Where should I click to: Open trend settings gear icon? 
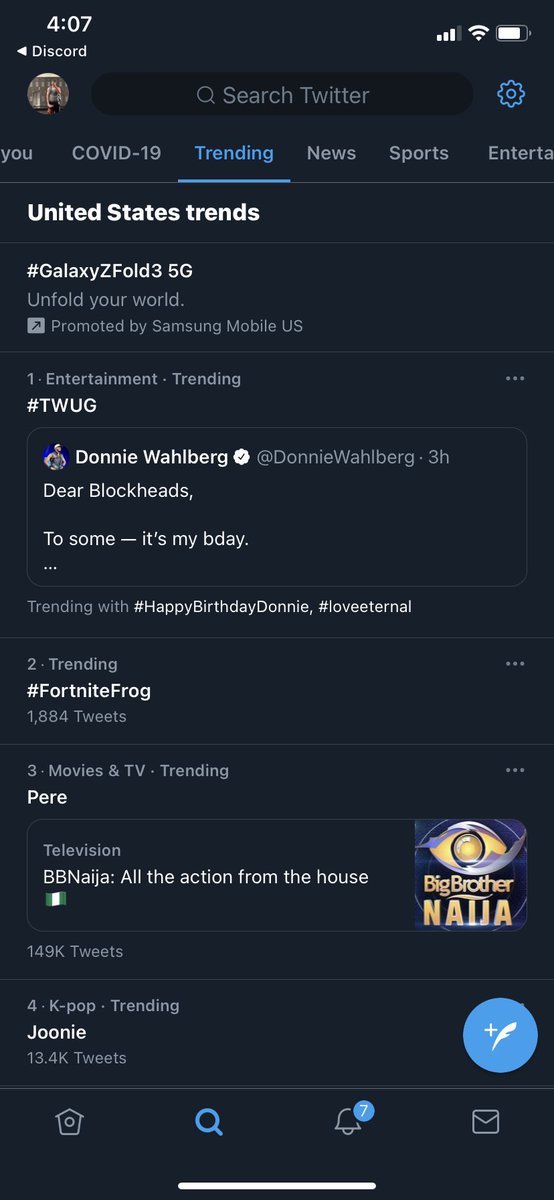coord(511,95)
